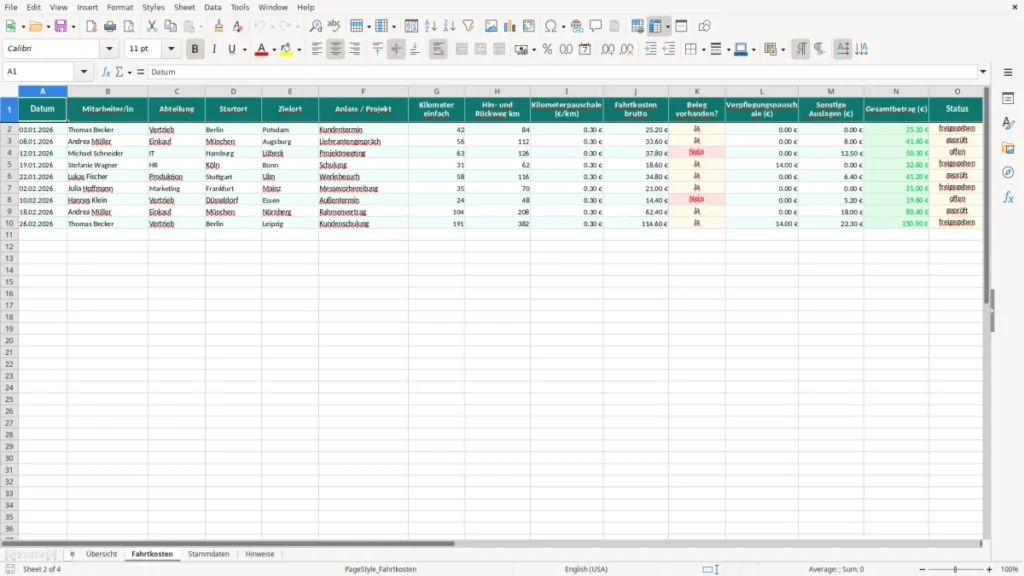Open the sidebar Navigator deck
Image resolution: width=1024 pixels, height=576 pixels.
pos(1008,172)
